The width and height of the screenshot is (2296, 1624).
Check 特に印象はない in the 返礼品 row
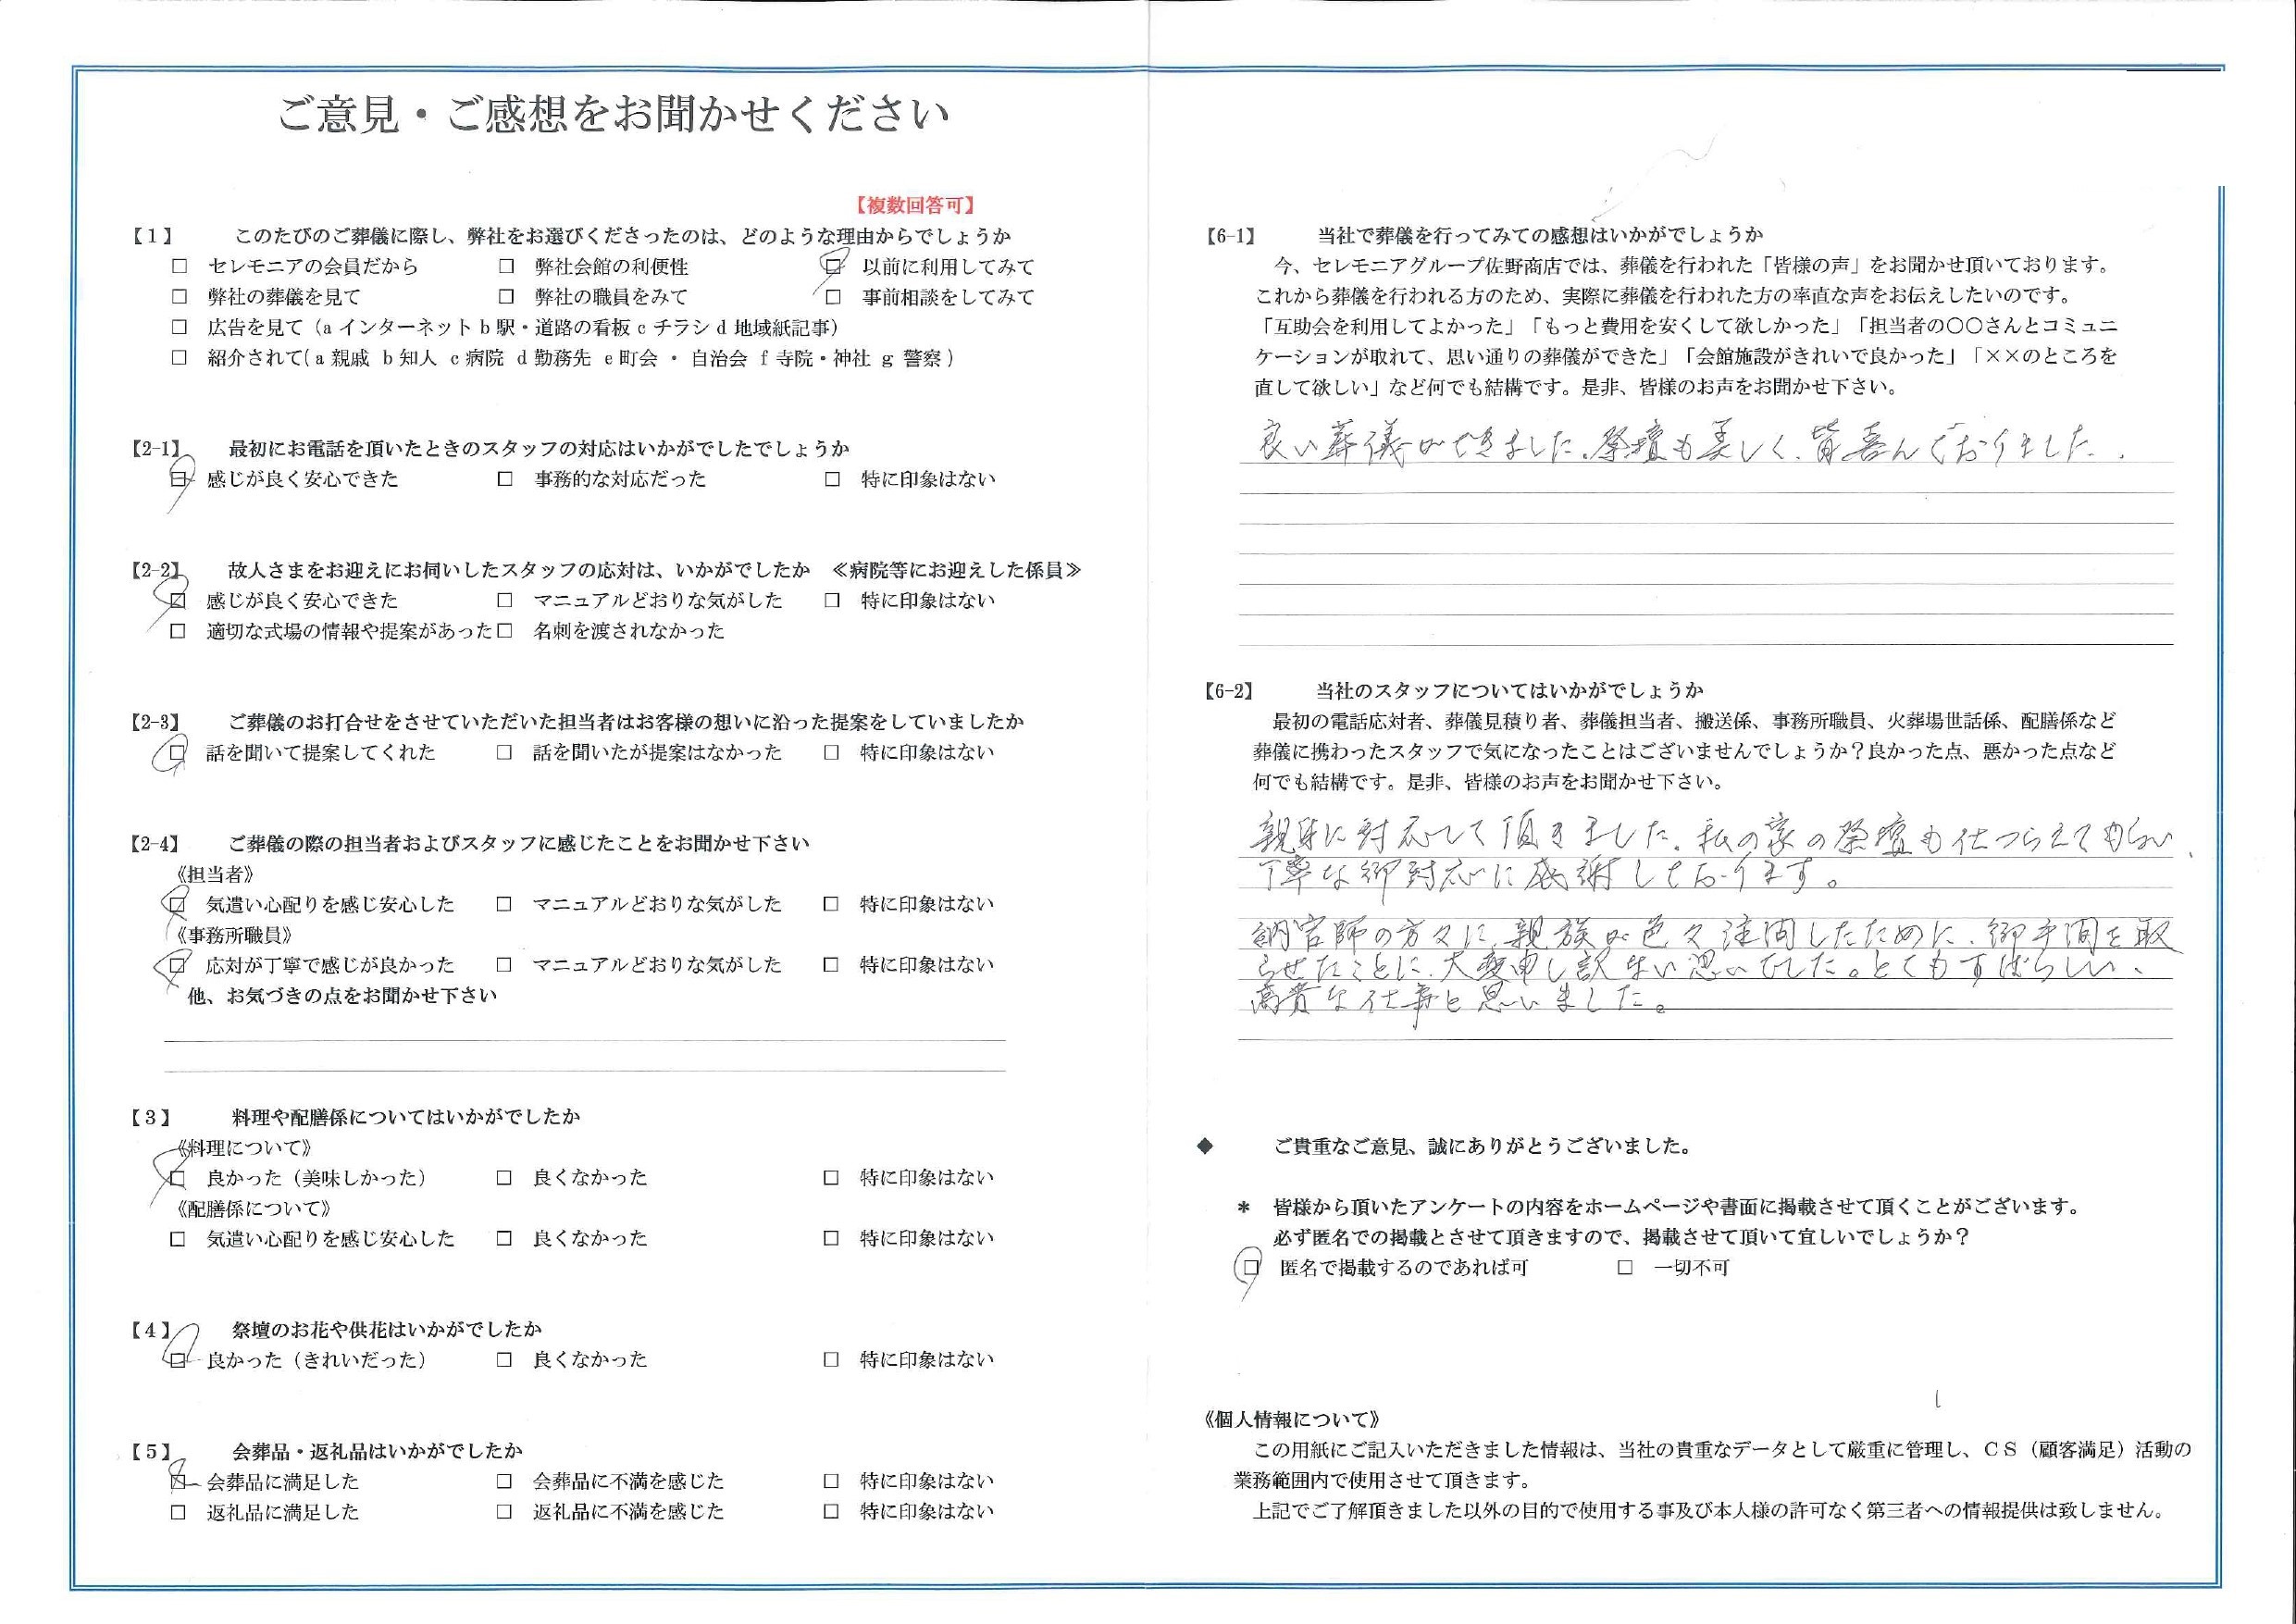point(831,1512)
